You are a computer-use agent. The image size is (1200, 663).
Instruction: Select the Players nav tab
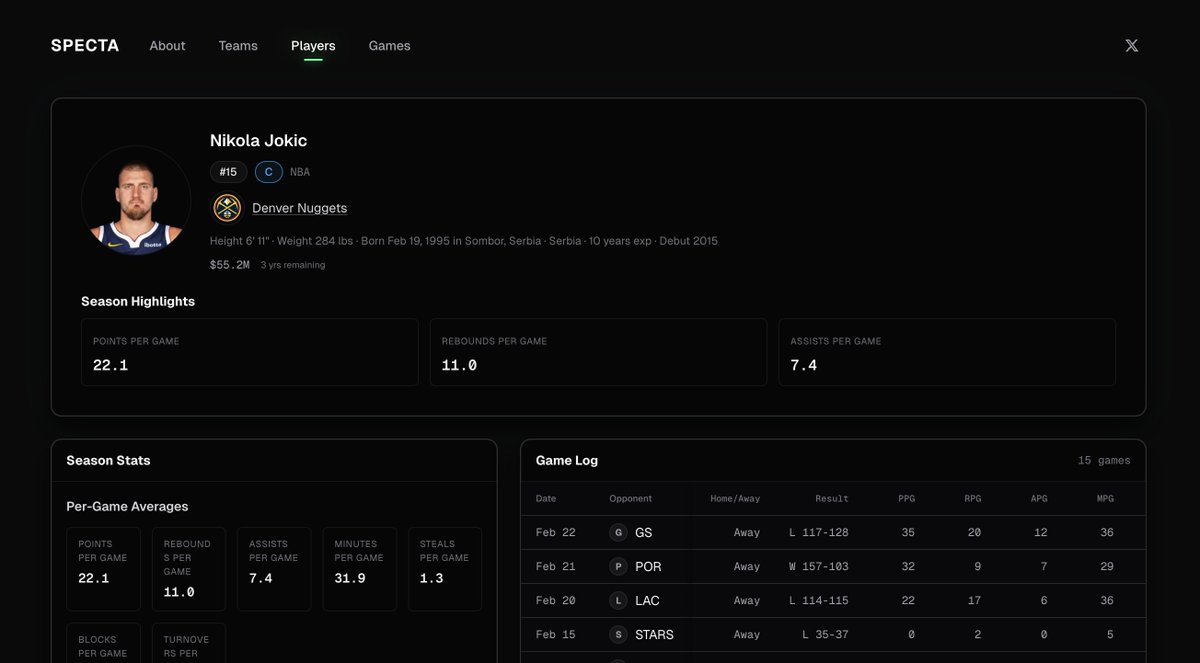[313, 45]
